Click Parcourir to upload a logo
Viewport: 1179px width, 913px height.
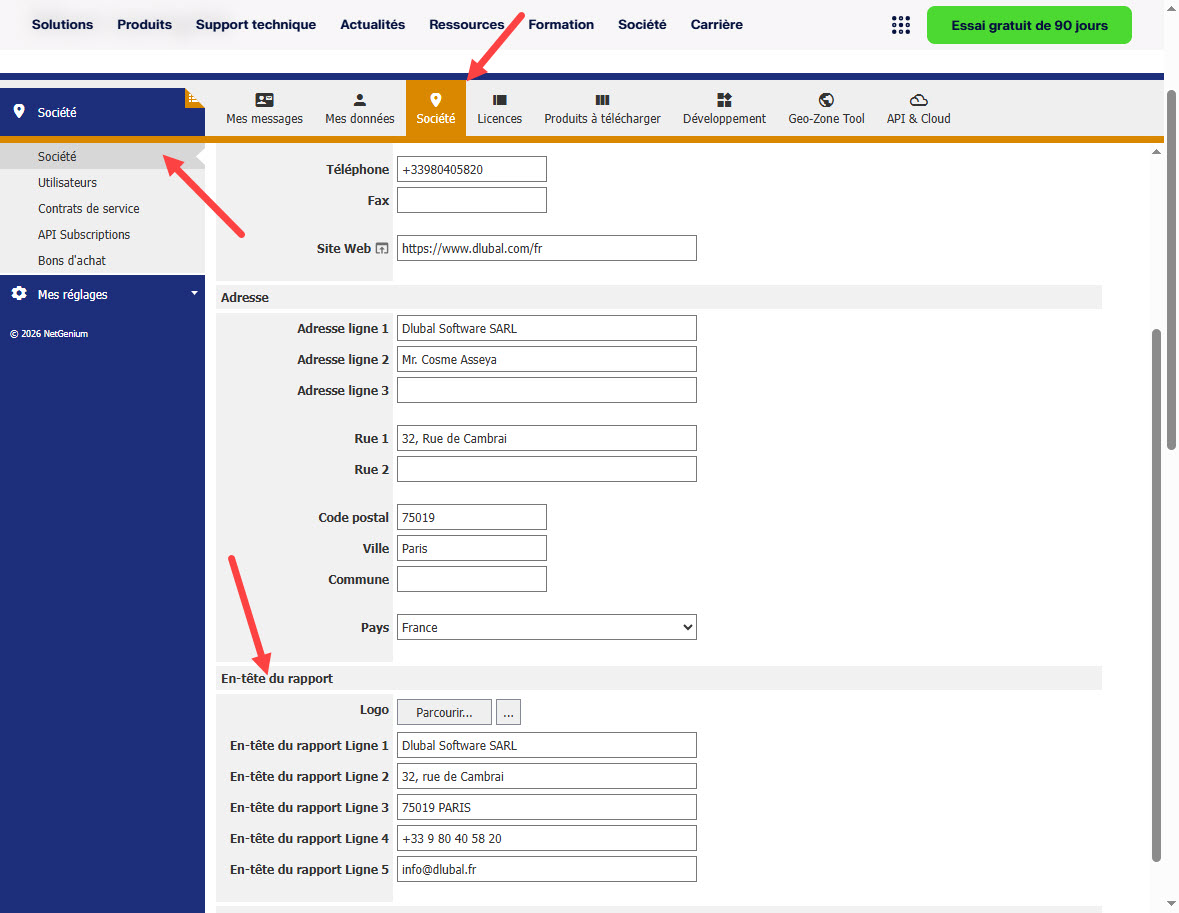coord(444,712)
